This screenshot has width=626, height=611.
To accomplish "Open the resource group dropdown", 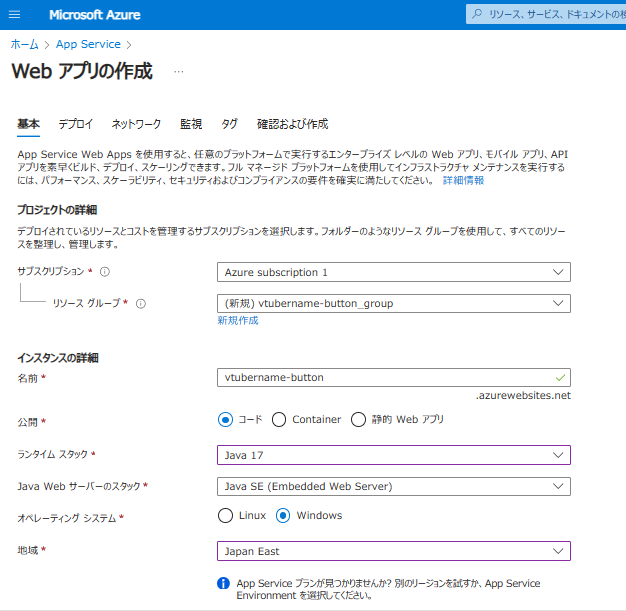I will pos(394,304).
